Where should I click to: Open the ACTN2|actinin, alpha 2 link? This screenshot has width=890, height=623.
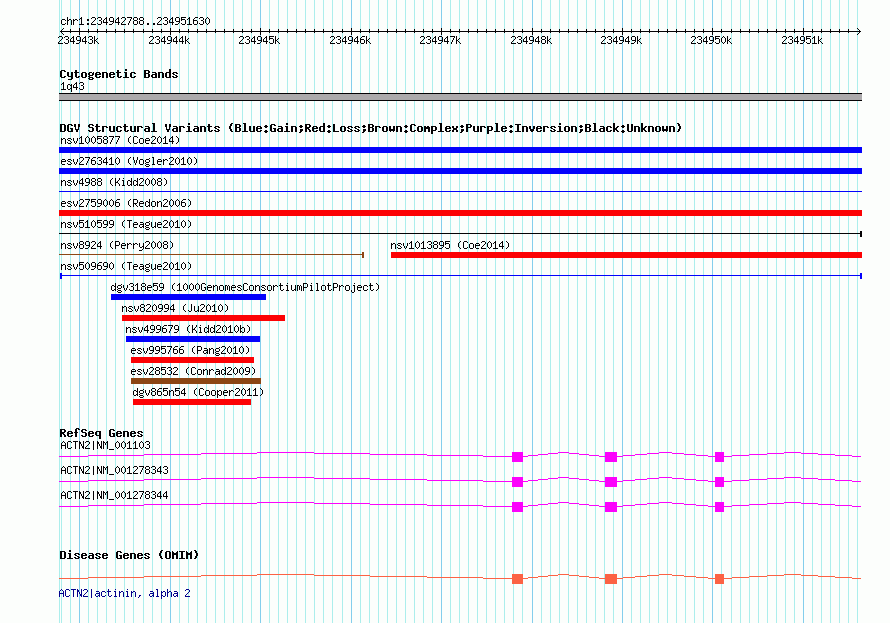pyautogui.click(x=124, y=593)
